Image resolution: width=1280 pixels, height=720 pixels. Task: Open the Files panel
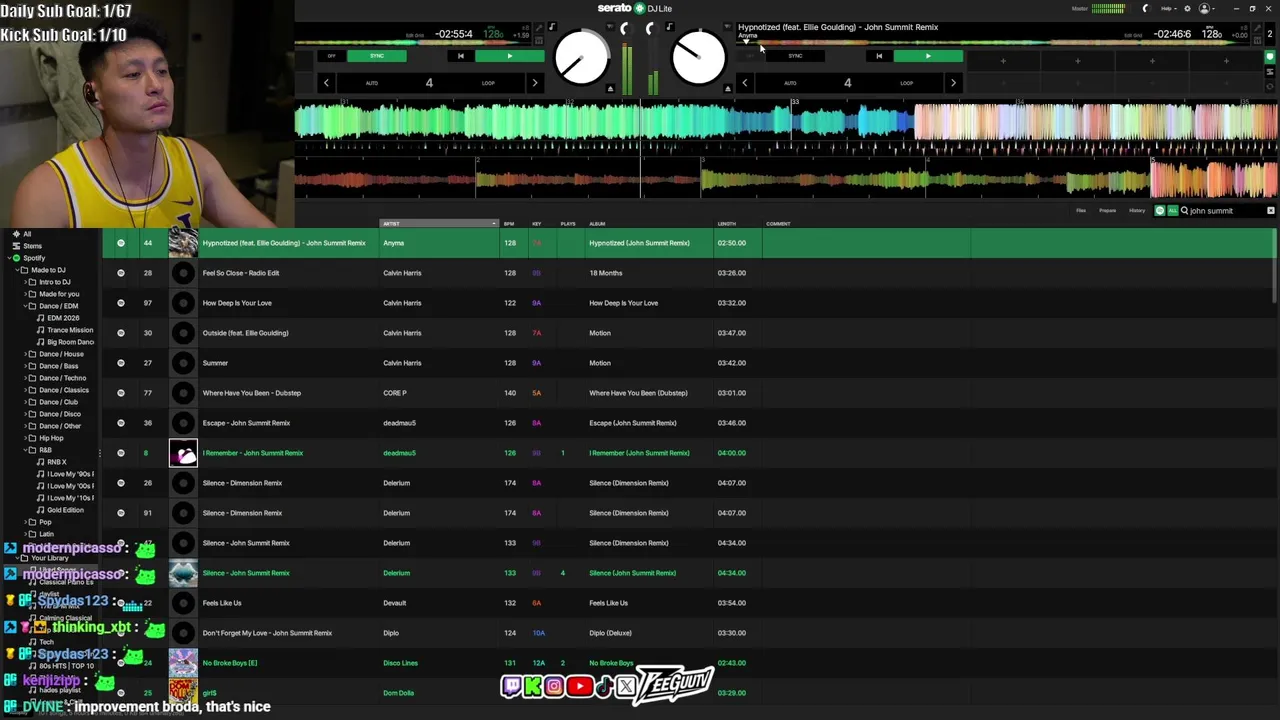pos(1081,211)
